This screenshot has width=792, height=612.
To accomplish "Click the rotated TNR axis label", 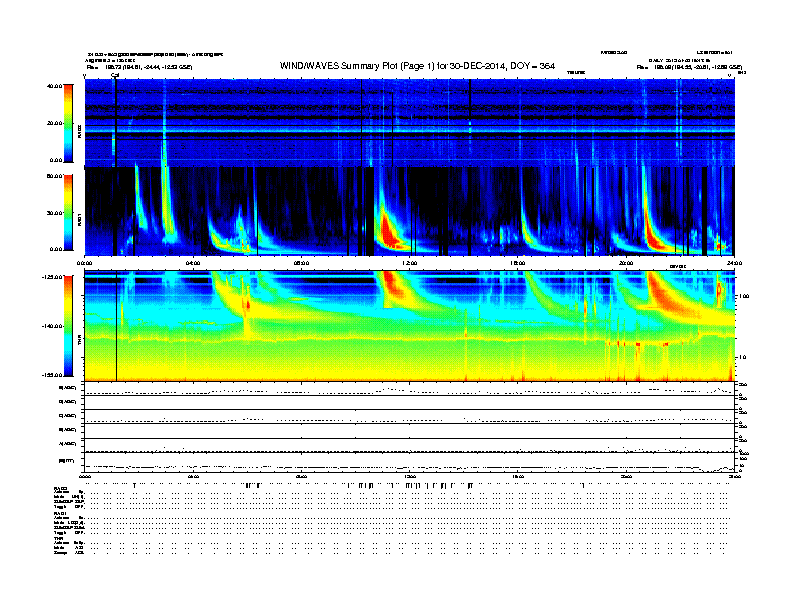I will [79, 341].
